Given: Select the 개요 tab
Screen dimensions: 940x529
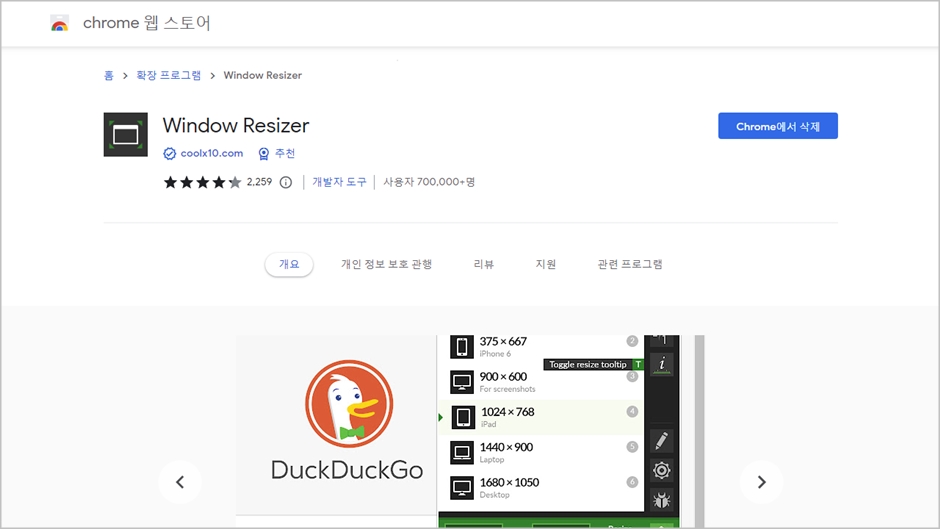Looking at the screenshot, I should point(289,264).
